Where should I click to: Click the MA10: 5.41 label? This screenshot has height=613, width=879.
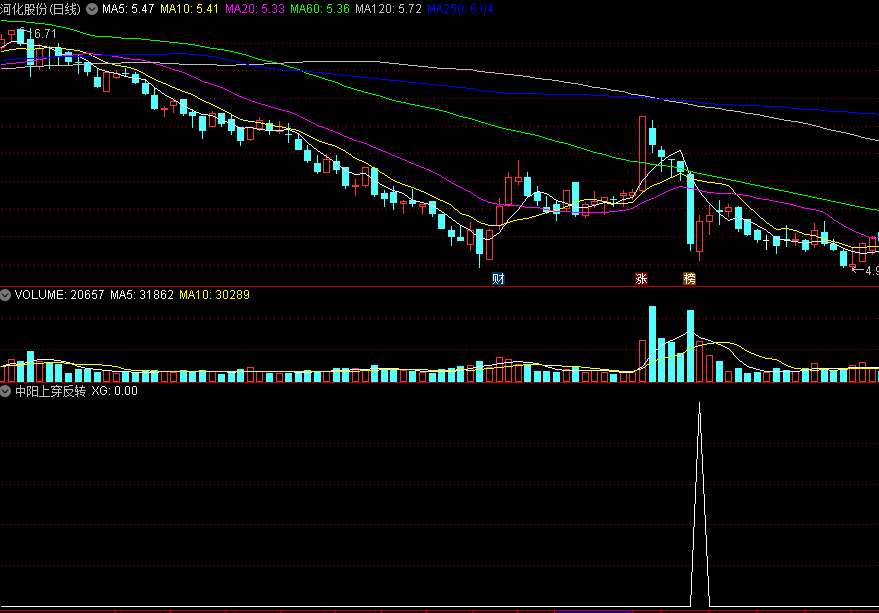(189, 9)
